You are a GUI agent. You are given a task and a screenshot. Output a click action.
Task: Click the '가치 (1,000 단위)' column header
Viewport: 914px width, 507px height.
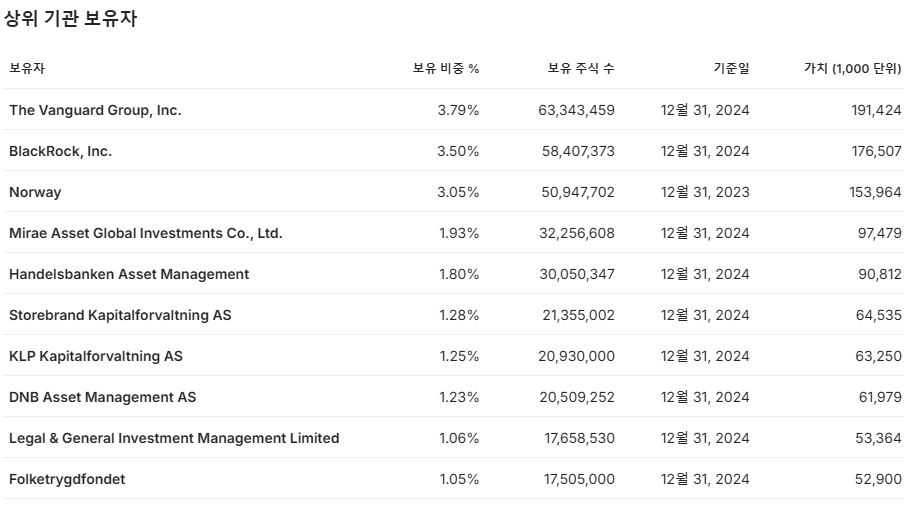point(853,68)
